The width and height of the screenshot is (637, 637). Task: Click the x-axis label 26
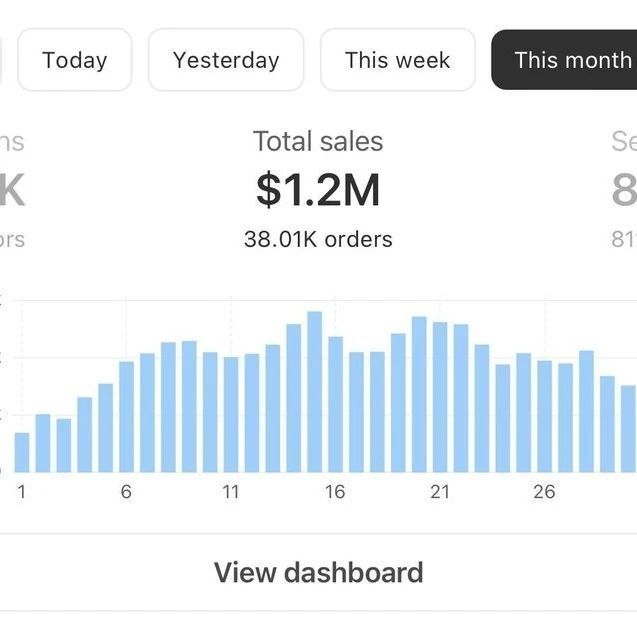pyautogui.click(x=544, y=492)
